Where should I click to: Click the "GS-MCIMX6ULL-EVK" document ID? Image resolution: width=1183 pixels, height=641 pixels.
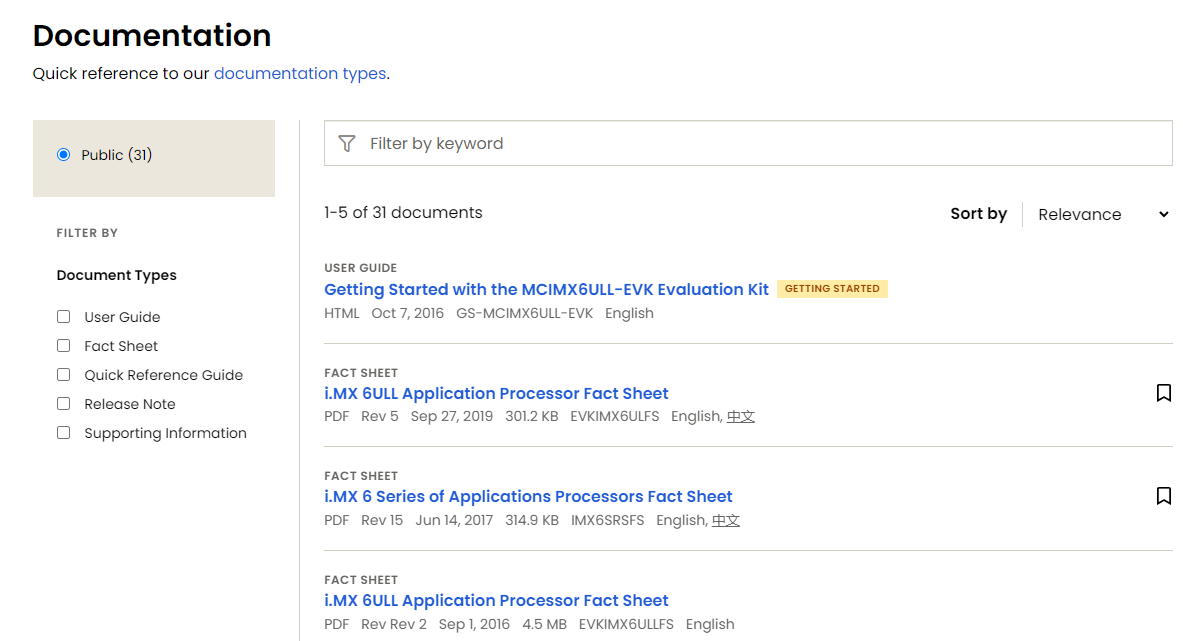[x=524, y=313]
